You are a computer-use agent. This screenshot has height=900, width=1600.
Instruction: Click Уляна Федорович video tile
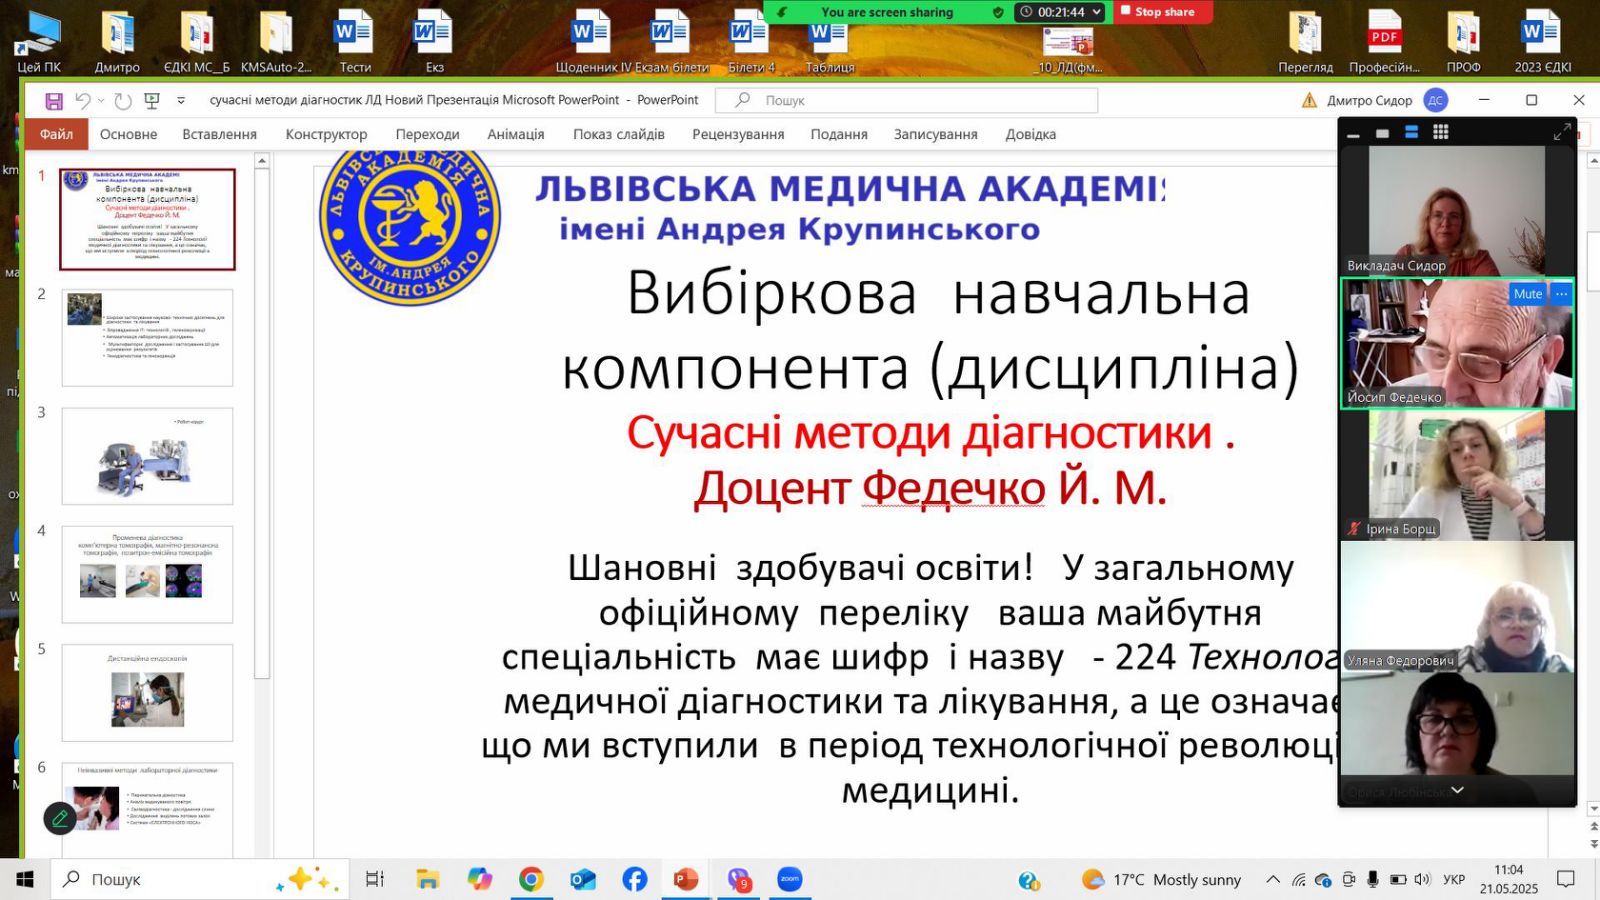click(x=1457, y=606)
